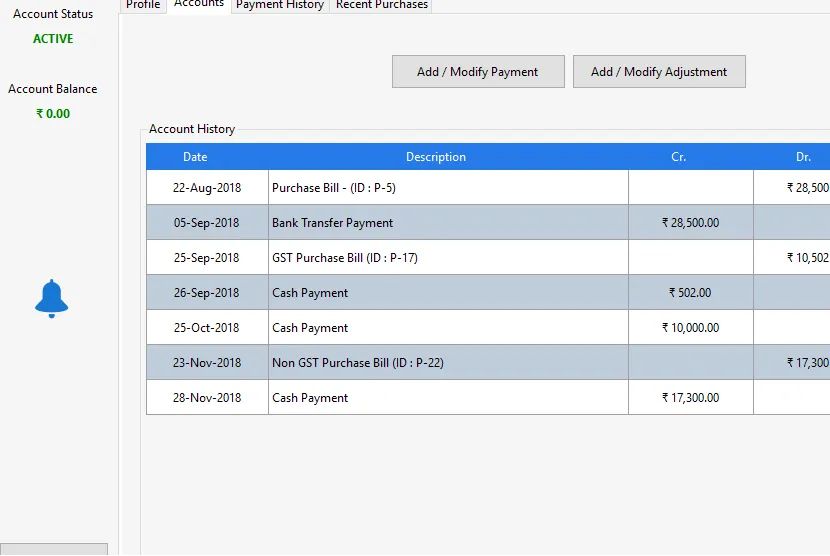Screen dimensions: 830x556
Task: Select the 26-Sep-2018 Cash Payment row
Action: point(310,293)
